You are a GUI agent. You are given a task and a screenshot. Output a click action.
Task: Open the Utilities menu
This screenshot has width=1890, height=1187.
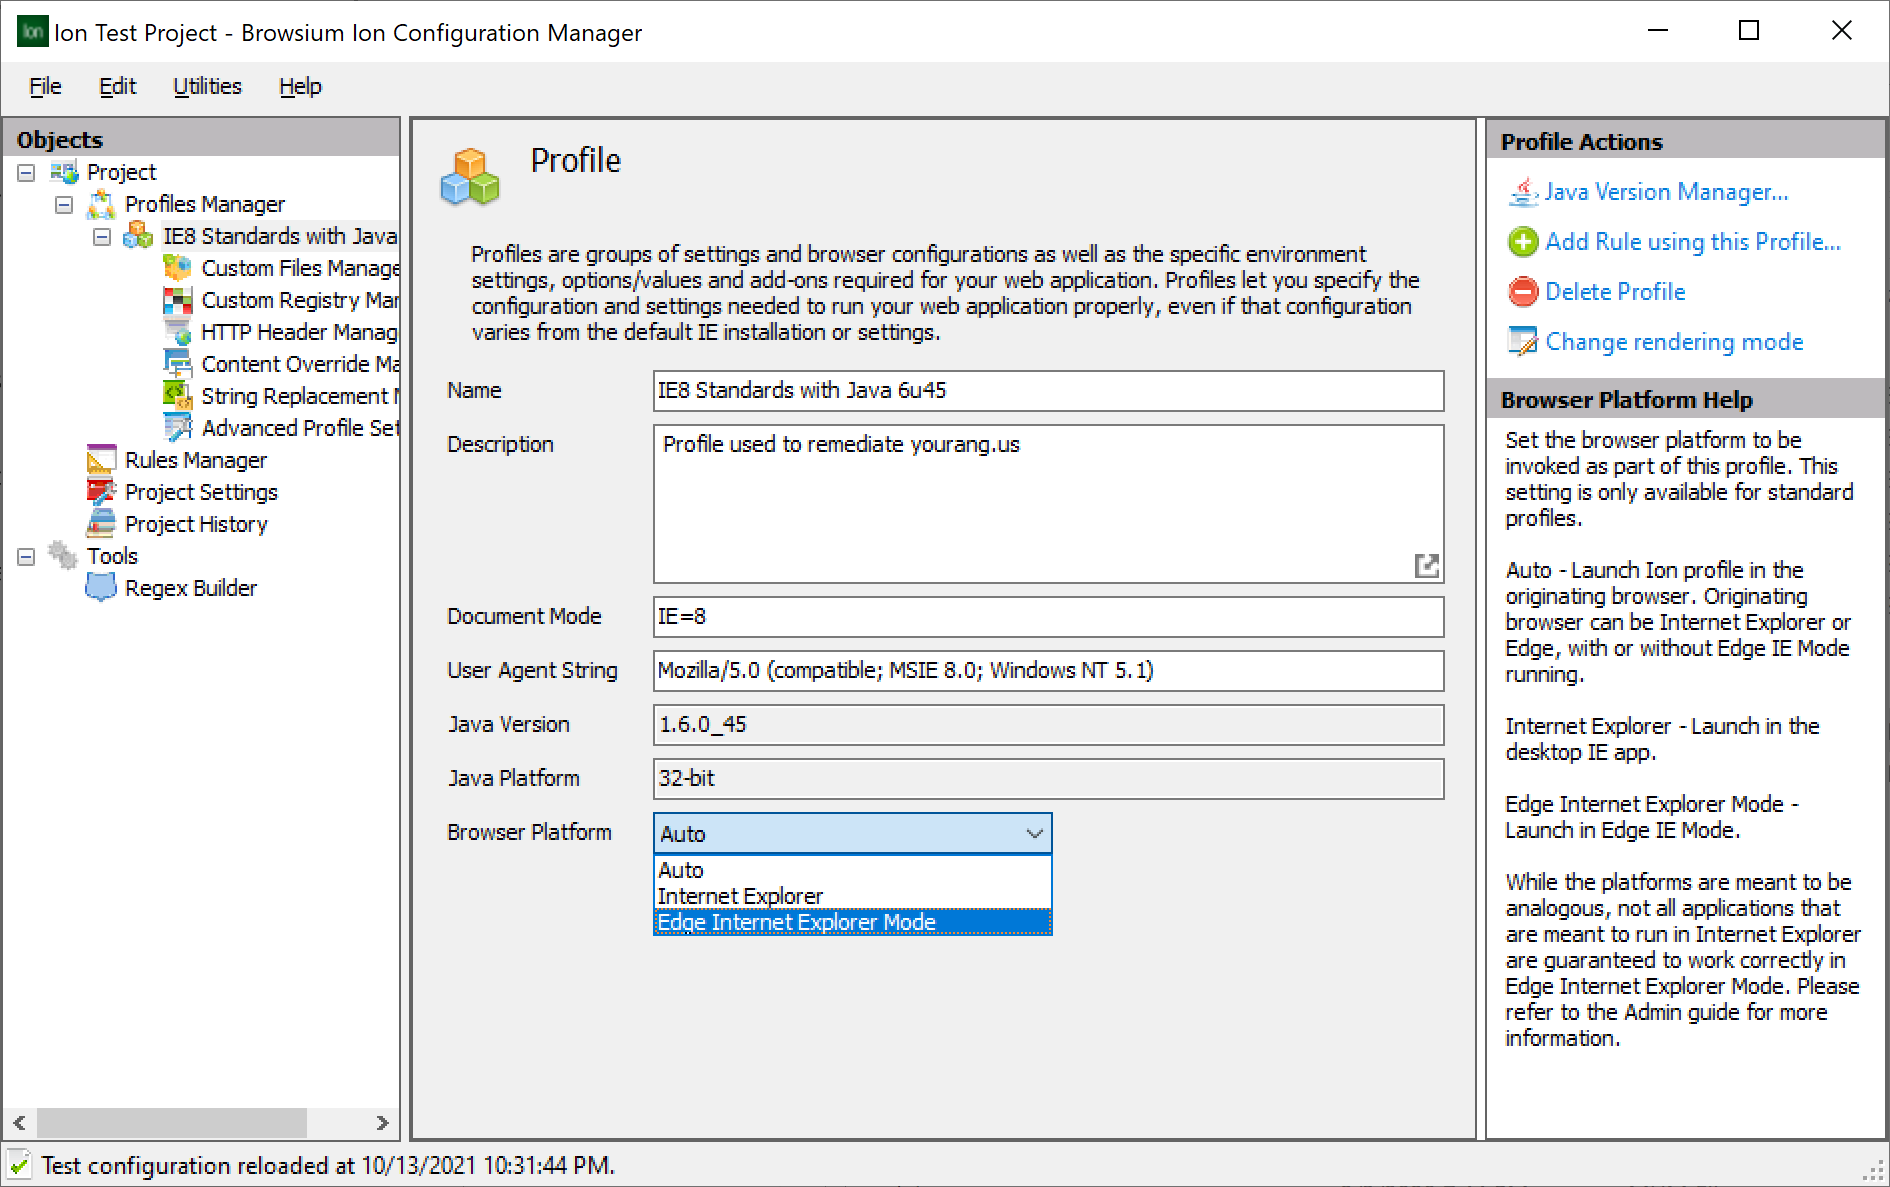pyautogui.click(x=207, y=86)
